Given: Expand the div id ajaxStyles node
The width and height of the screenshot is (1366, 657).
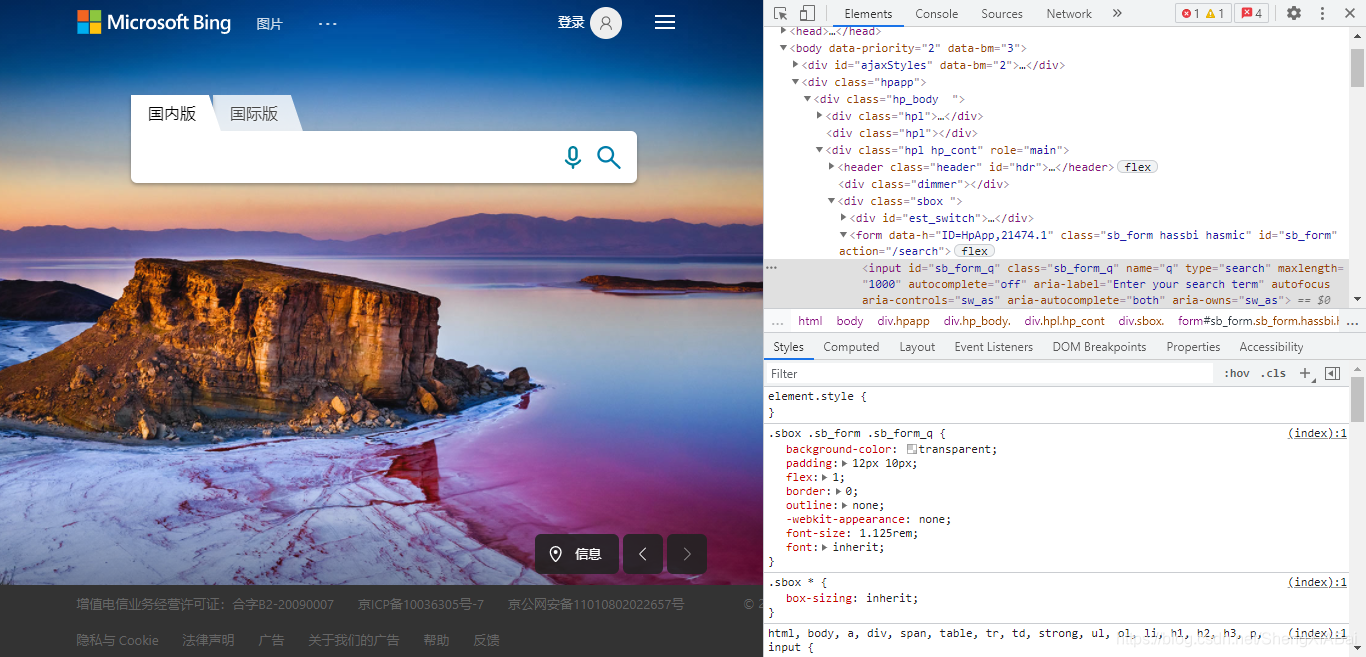Looking at the screenshot, I should pyautogui.click(x=796, y=65).
